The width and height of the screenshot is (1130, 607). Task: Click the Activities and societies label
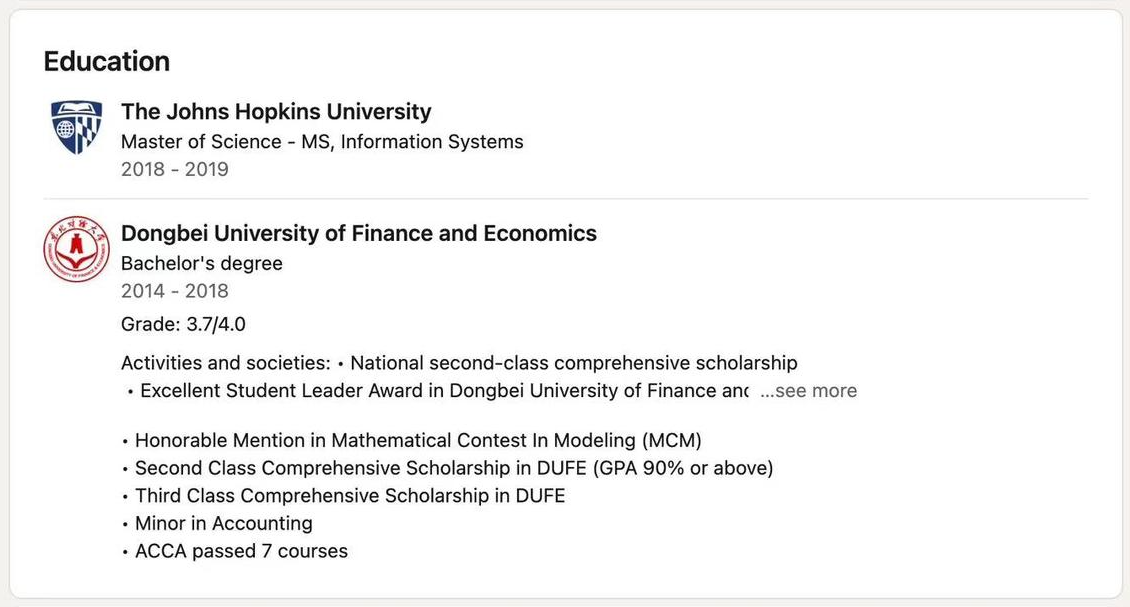click(x=226, y=363)
